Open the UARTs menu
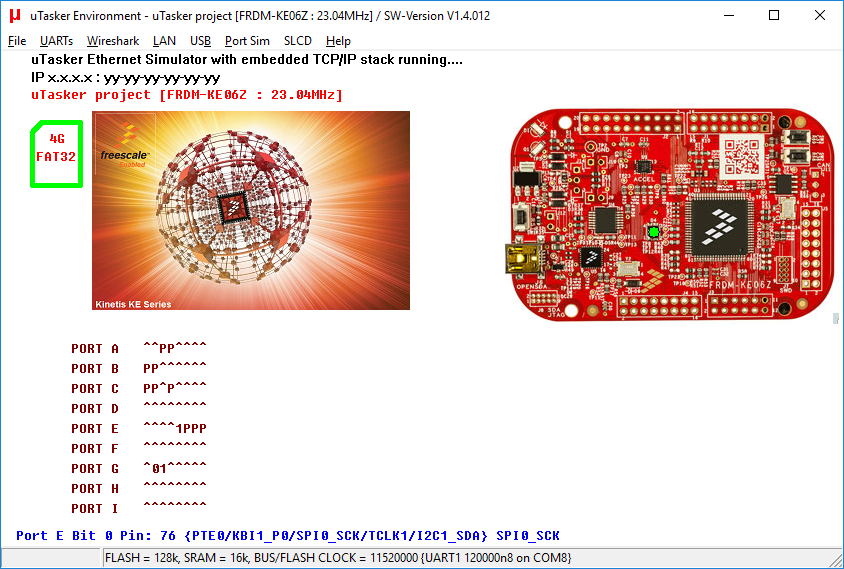844x569 pixels. (x=56, y=41)
